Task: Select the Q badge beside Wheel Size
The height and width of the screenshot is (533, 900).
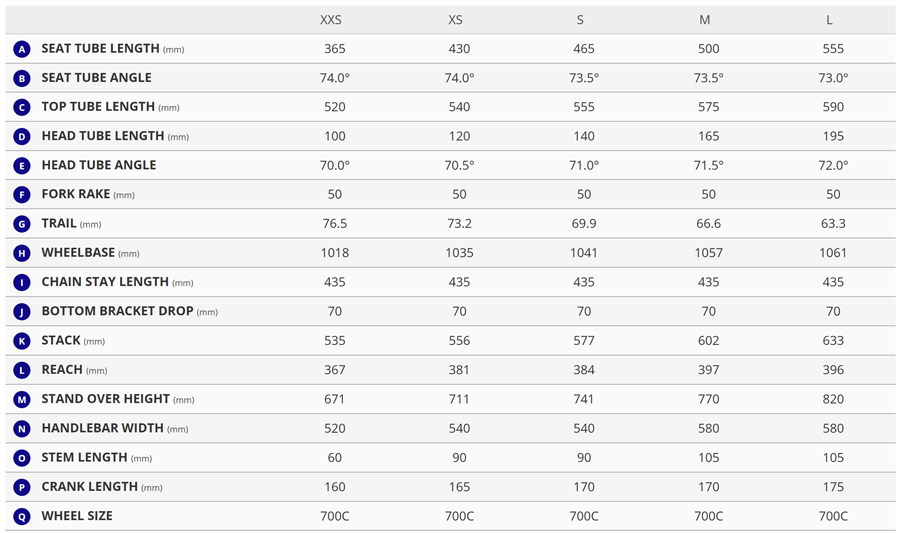Action: click(x=22, y=516)
